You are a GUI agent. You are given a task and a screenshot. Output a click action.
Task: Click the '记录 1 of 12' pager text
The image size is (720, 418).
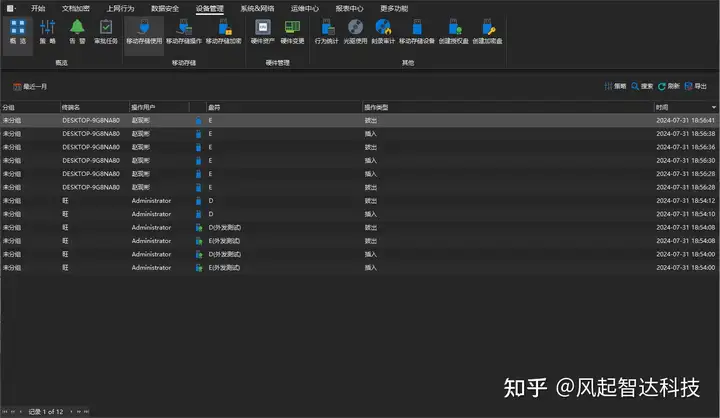click(x=46, y=412)
